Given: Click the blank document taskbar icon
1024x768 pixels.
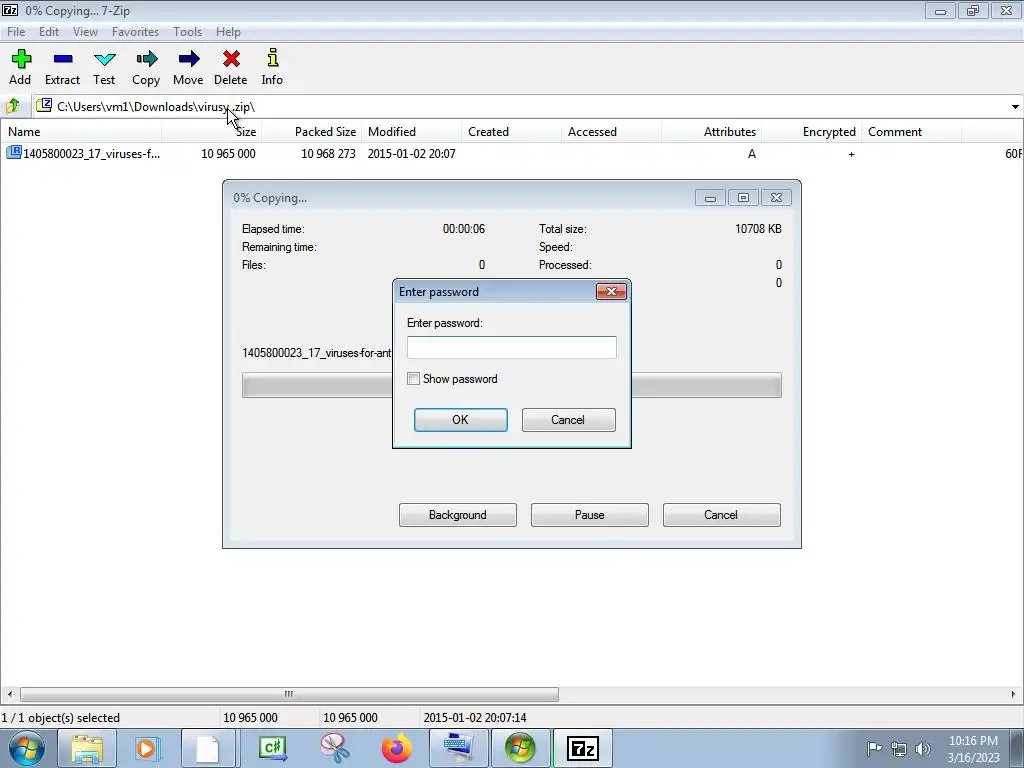Looking at the screenshot, I should [x=208, y=748].
